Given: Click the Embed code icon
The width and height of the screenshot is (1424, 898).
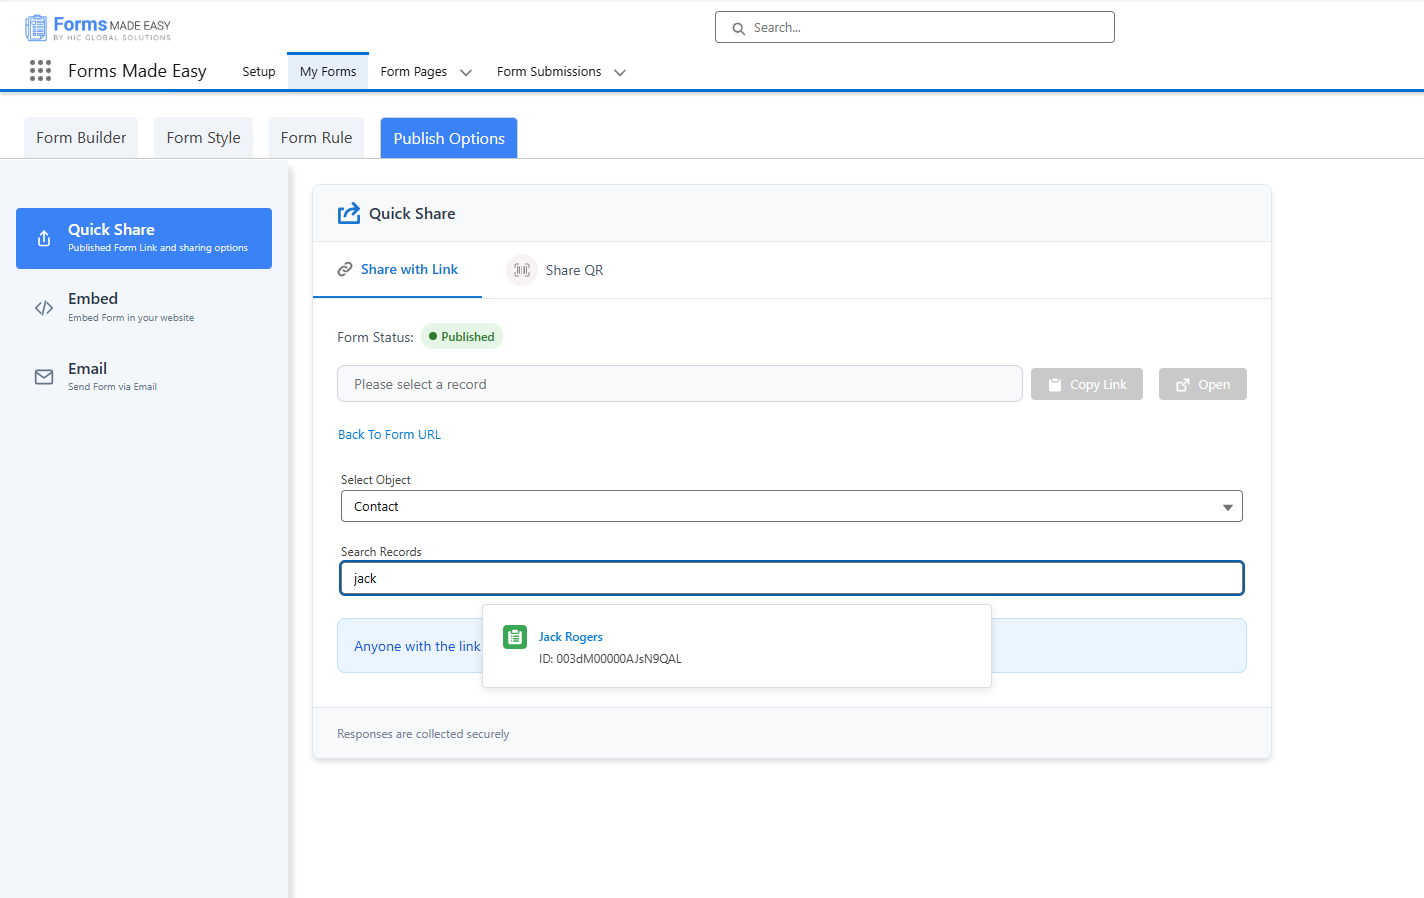Looking at the screenshot, I should point(44,308).
